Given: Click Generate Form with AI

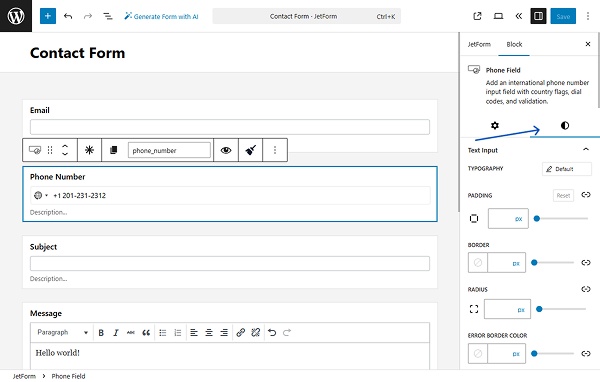Looking at the screenshot, I should click(x=161, y=16).
